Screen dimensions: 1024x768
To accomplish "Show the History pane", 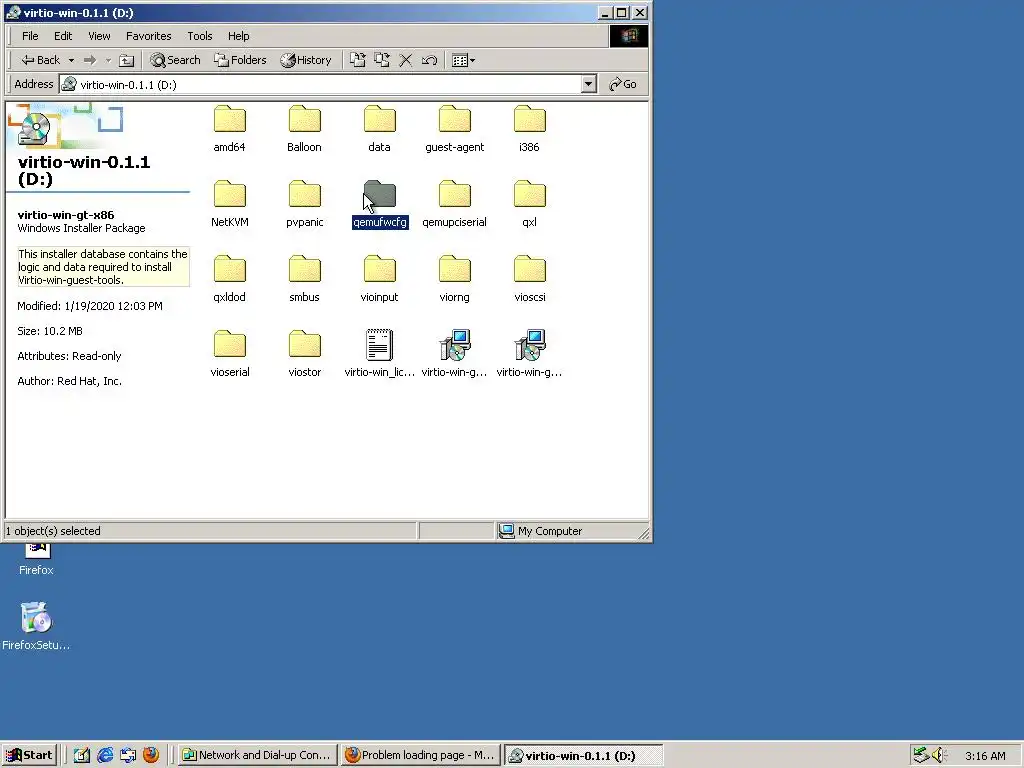I will 306,60.
